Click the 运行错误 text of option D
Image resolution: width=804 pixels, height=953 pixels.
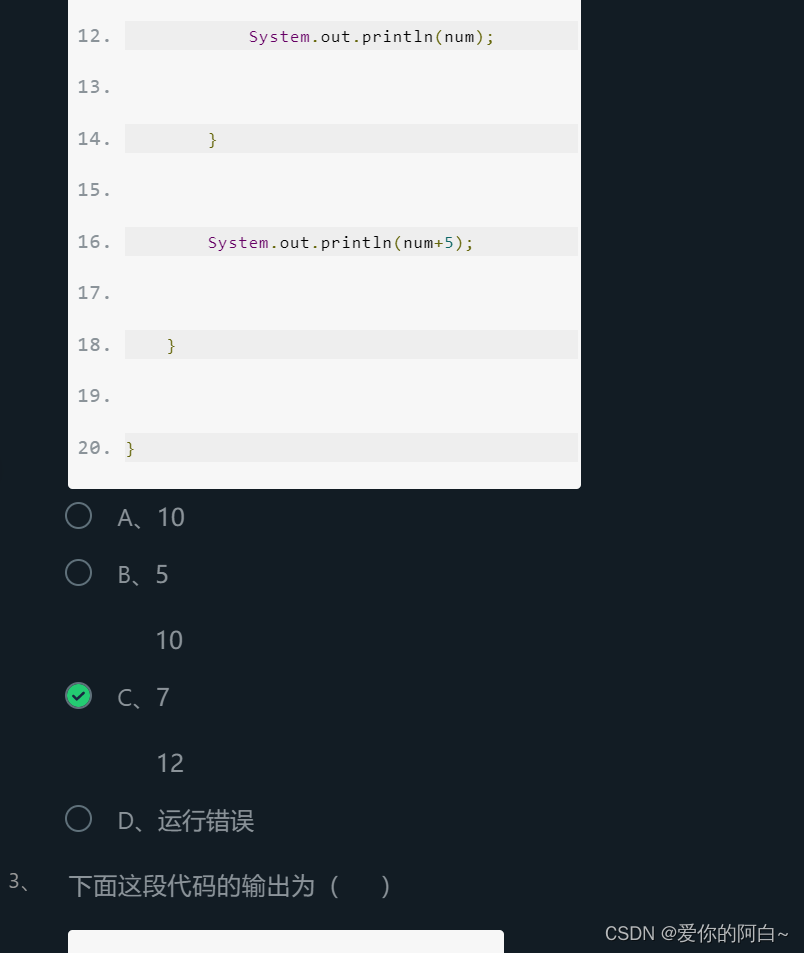[206, 820]
